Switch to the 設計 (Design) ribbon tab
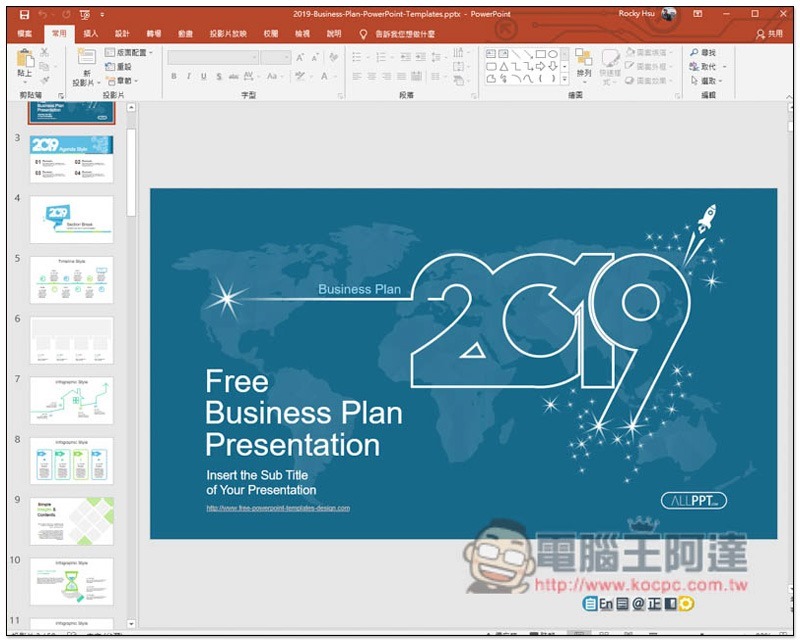Image resolution: width=800 pixels, height=643 pixels. [122, 34]
